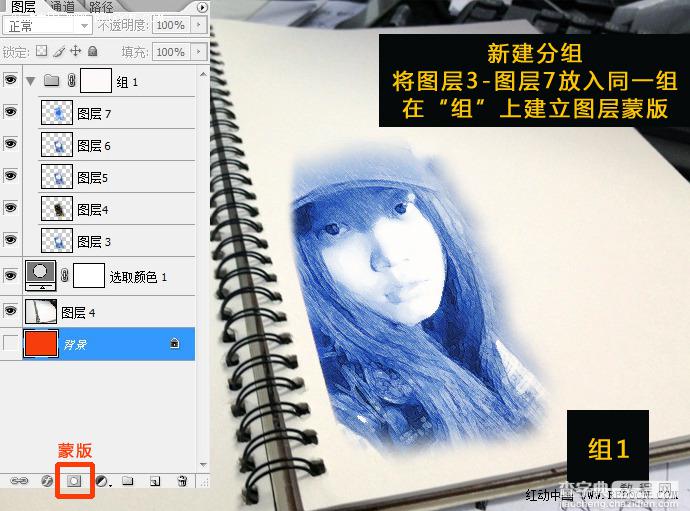The width and height of the screenshot is (690, 511).
Task: Select the 组 1 mask thumbnail
Action: point(96,81)
